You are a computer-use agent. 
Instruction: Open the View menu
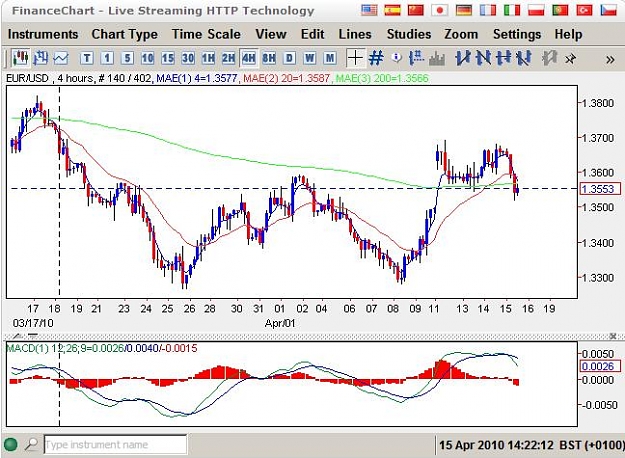[271, 34]
